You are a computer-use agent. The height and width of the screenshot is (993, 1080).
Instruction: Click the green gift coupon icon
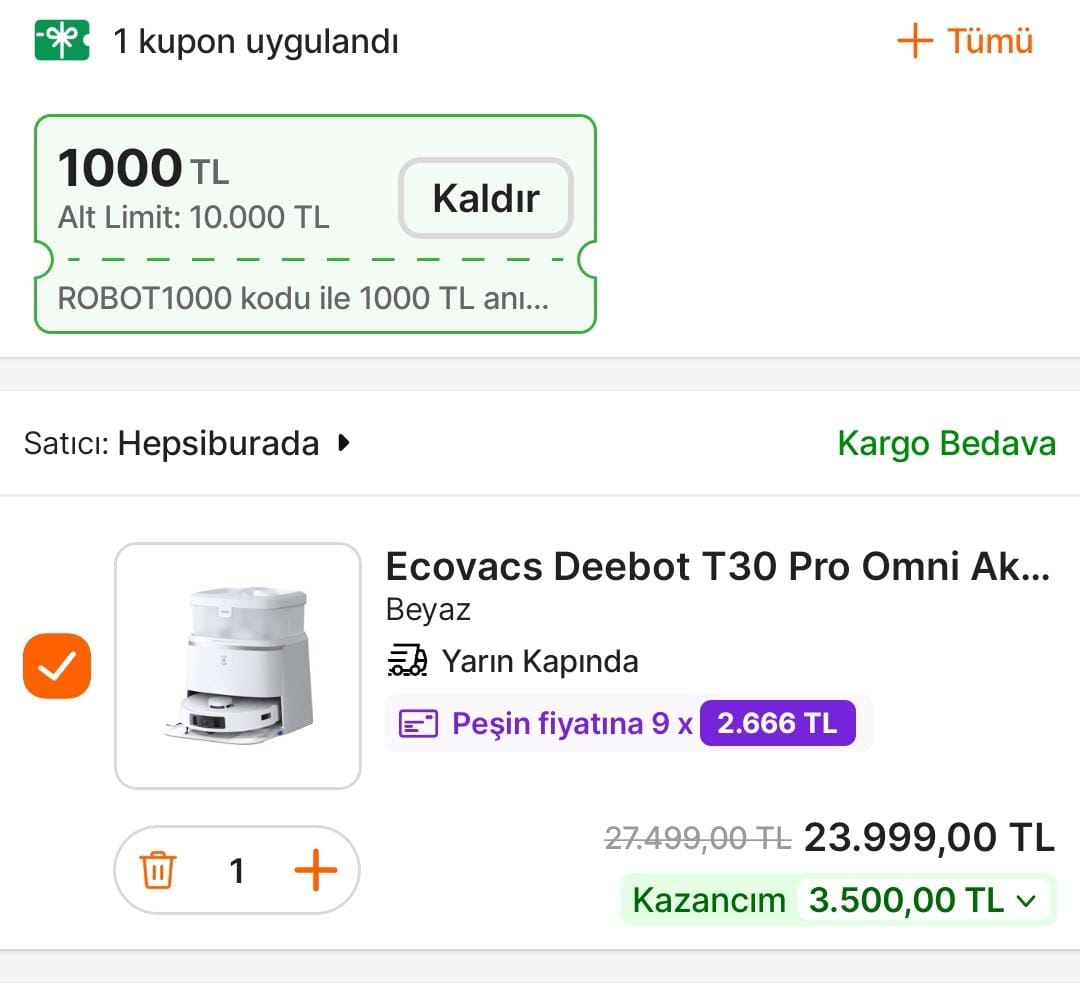62,41
